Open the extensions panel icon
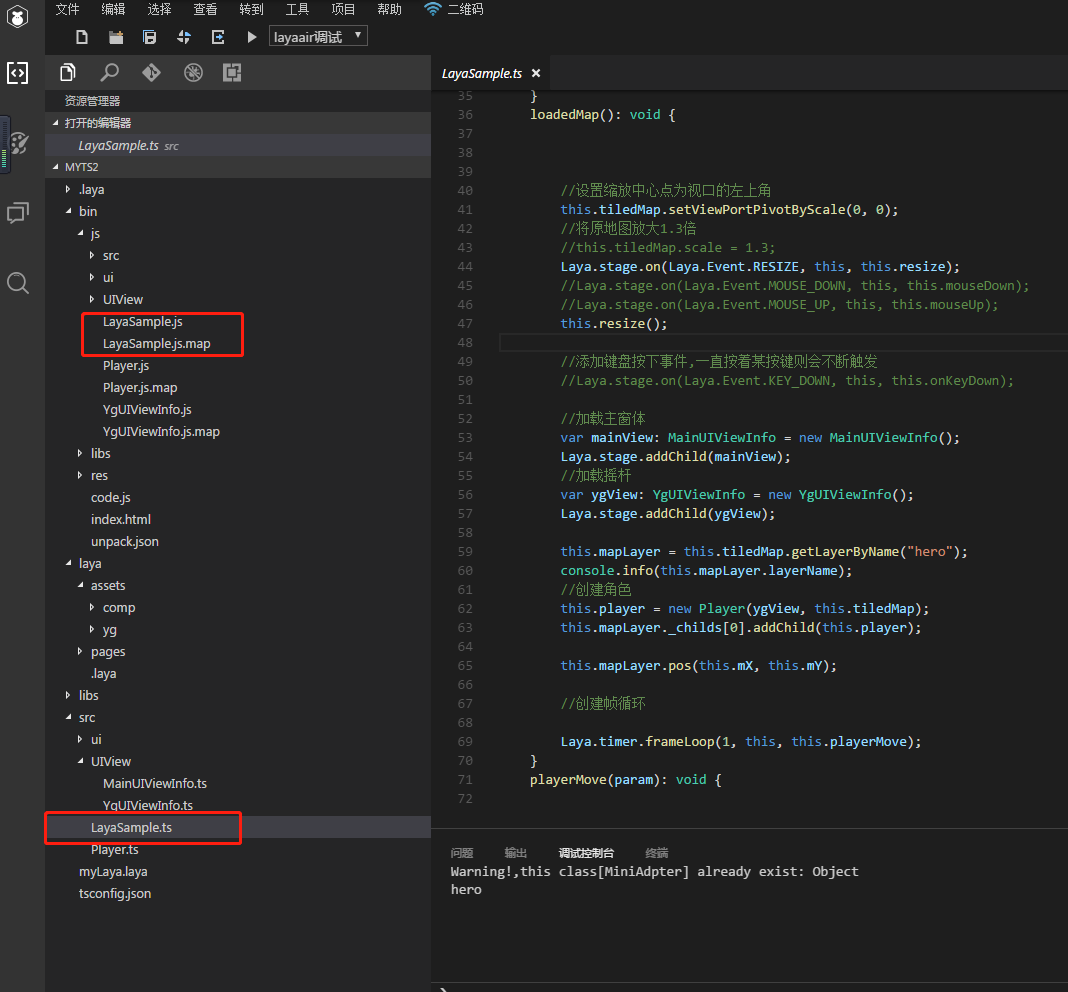Screen dimensions: 1068x992 click(x=232, y=73)
